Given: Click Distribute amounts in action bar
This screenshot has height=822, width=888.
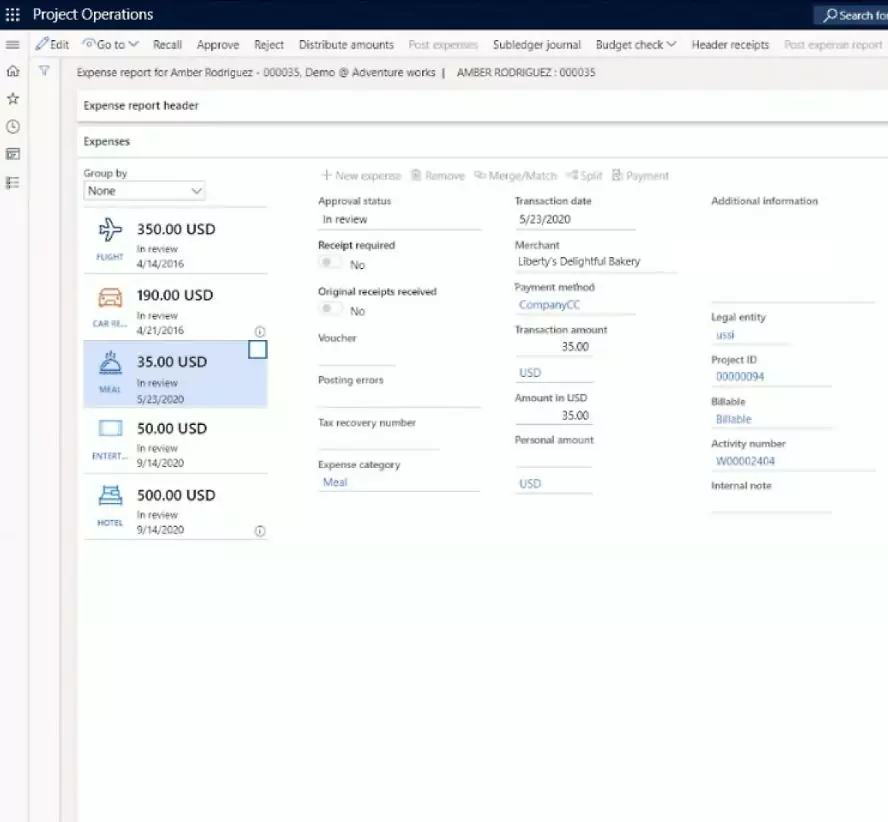Looking at the screenshot, I should [346, 45].
